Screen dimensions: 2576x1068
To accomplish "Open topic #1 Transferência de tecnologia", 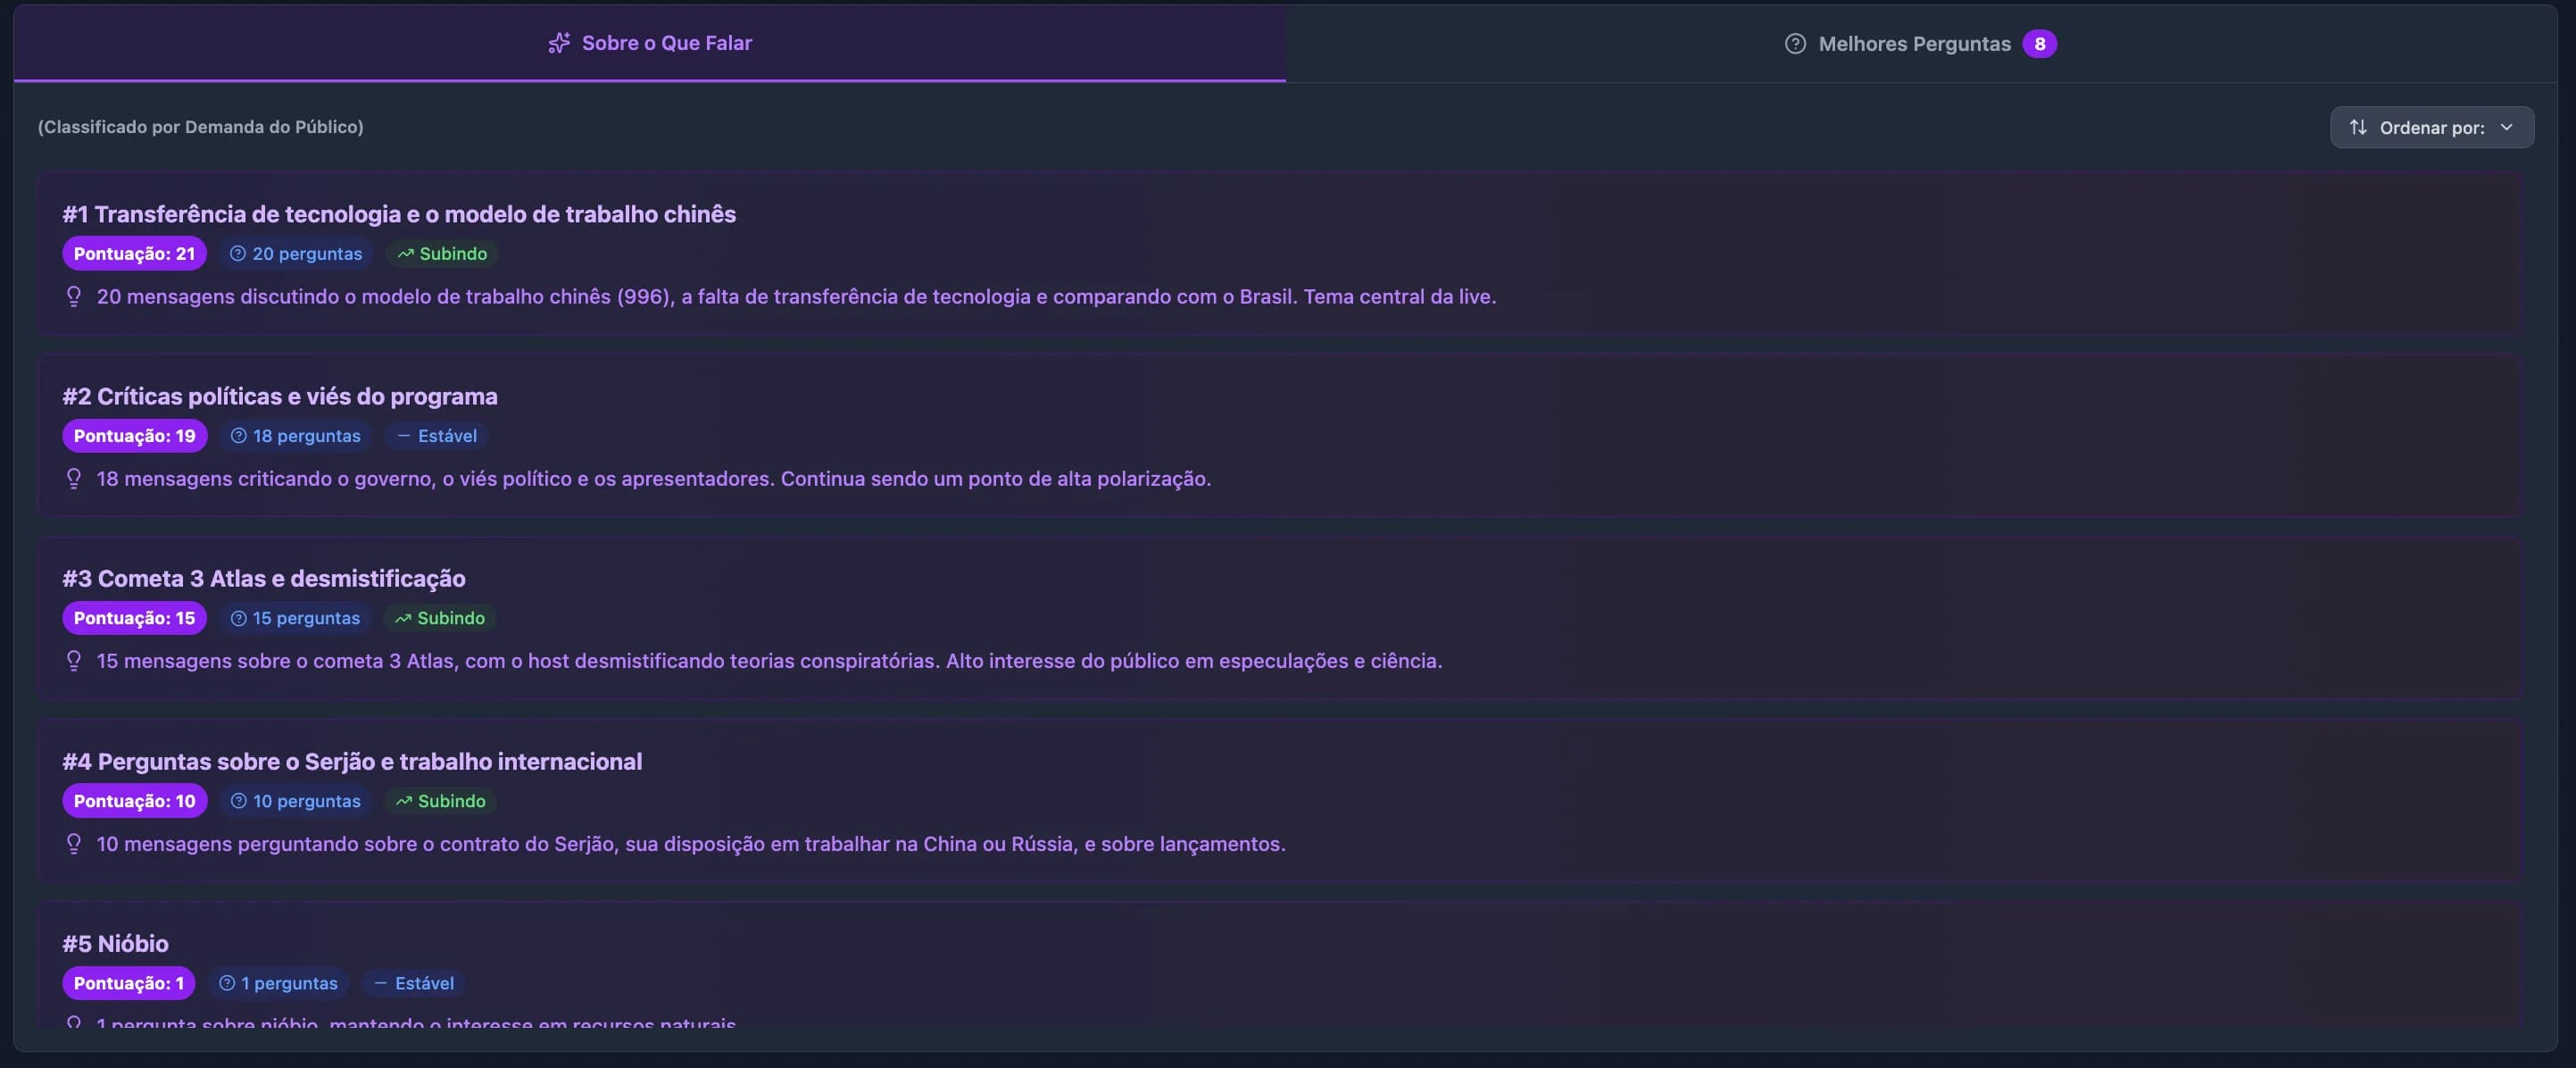I will [398, 213].
